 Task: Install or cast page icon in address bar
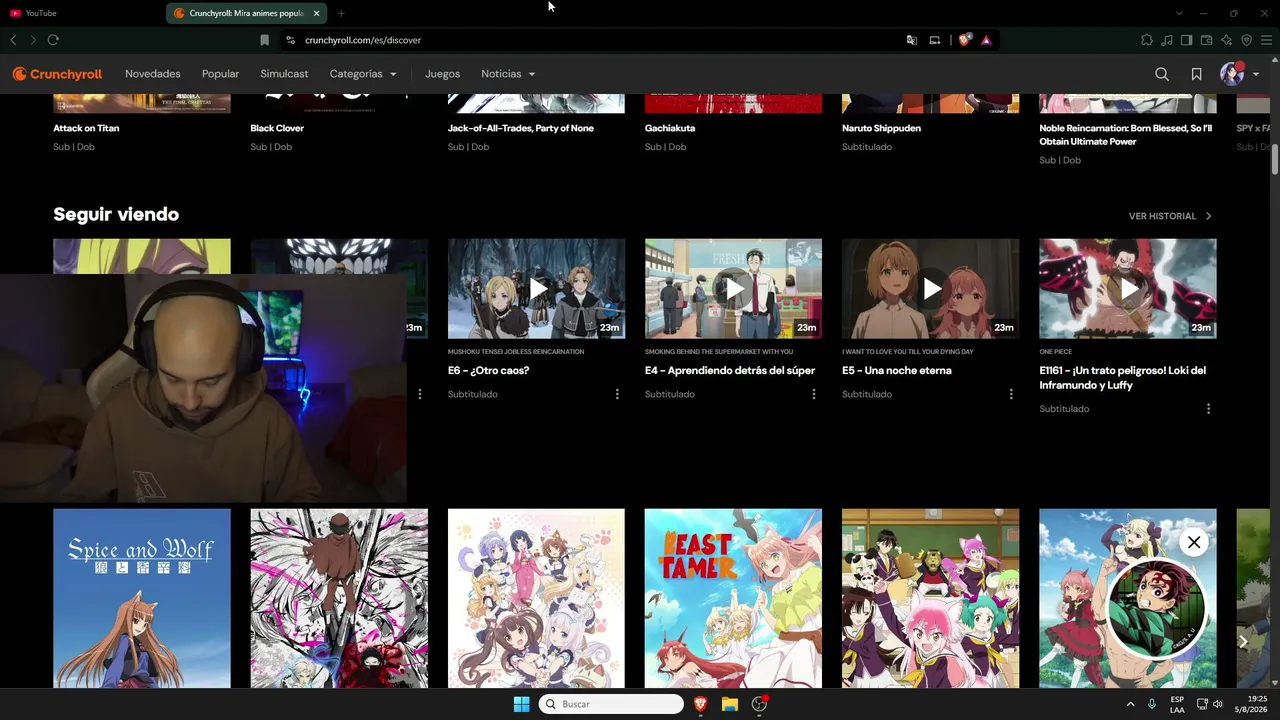point(935,40)
